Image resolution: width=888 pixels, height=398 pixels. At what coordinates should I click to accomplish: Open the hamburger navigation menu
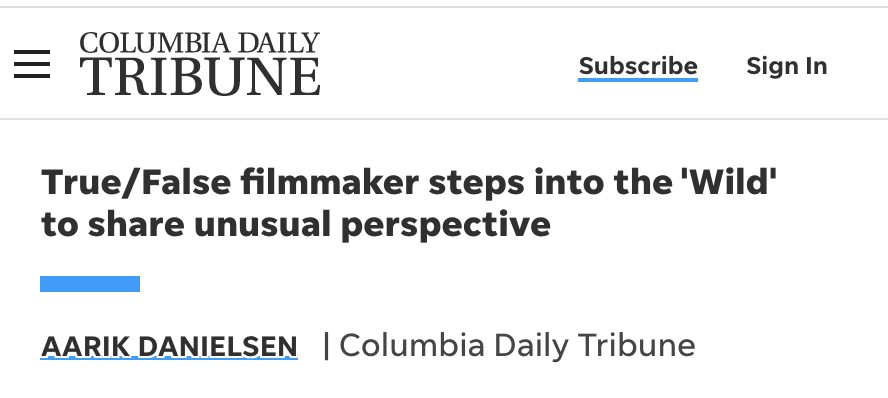coord(32,64)
